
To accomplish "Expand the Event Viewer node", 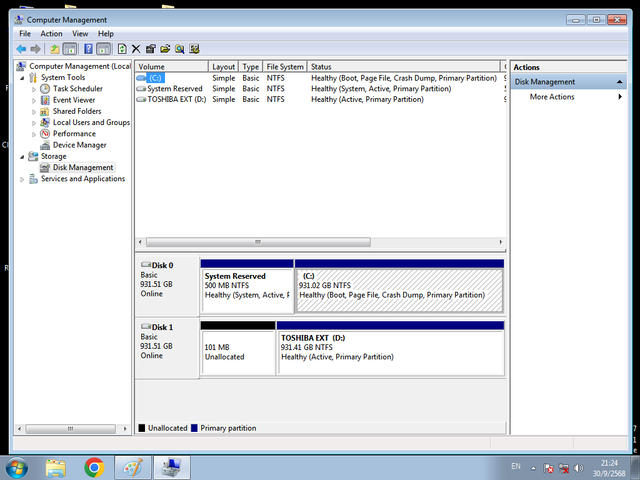I will pos(34,100).
